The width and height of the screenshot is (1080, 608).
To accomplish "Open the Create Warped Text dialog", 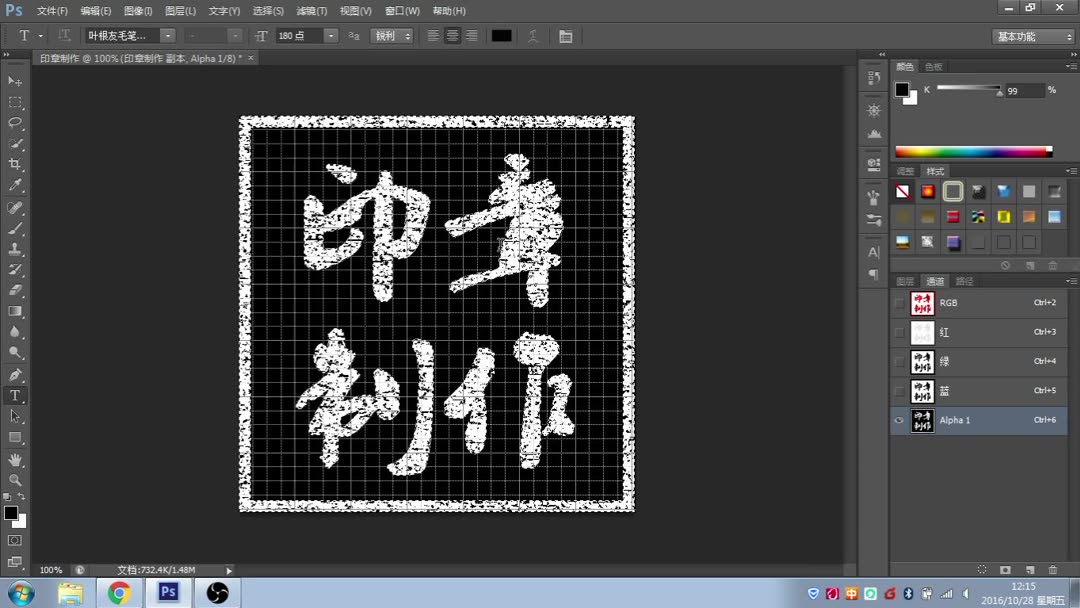I will (x=533, y=35).
